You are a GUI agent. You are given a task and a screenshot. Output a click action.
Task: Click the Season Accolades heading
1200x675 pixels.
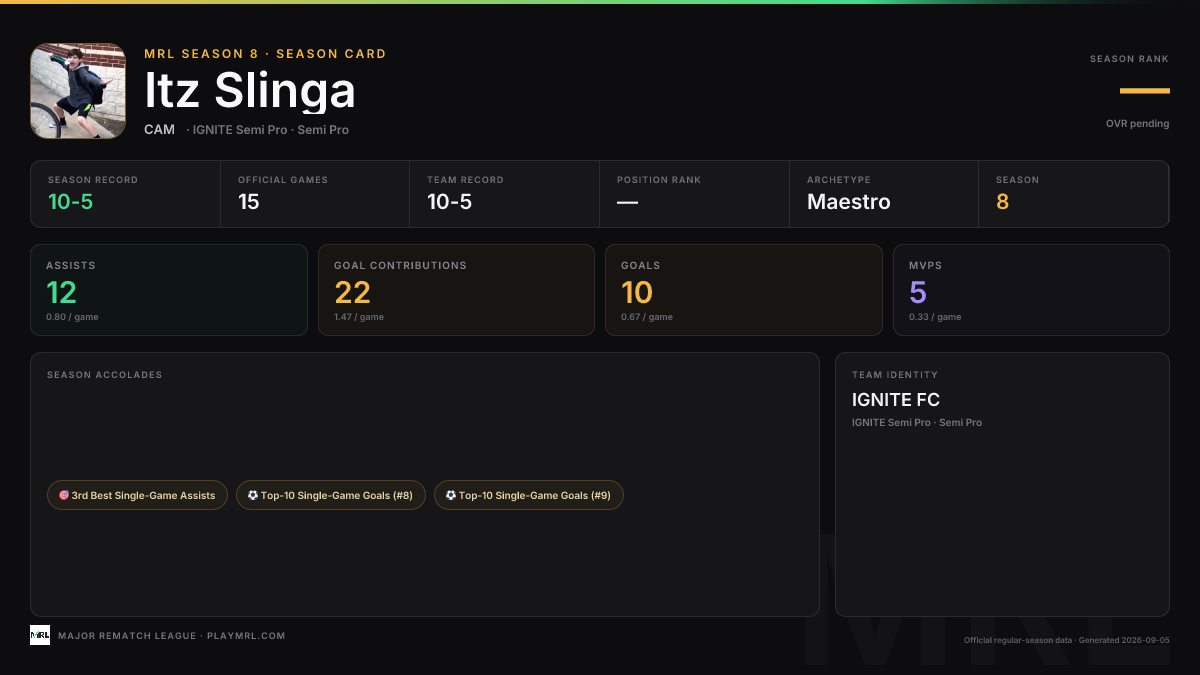[x=104, y=375]
